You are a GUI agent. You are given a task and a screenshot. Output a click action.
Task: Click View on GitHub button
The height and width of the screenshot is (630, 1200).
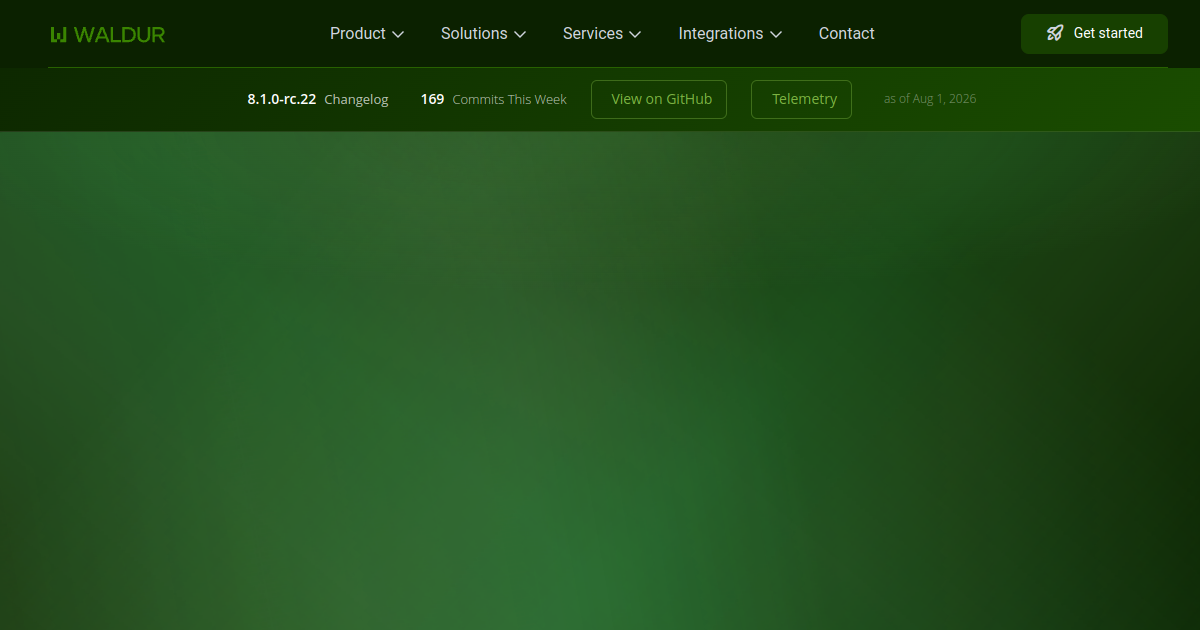[659, 99]
